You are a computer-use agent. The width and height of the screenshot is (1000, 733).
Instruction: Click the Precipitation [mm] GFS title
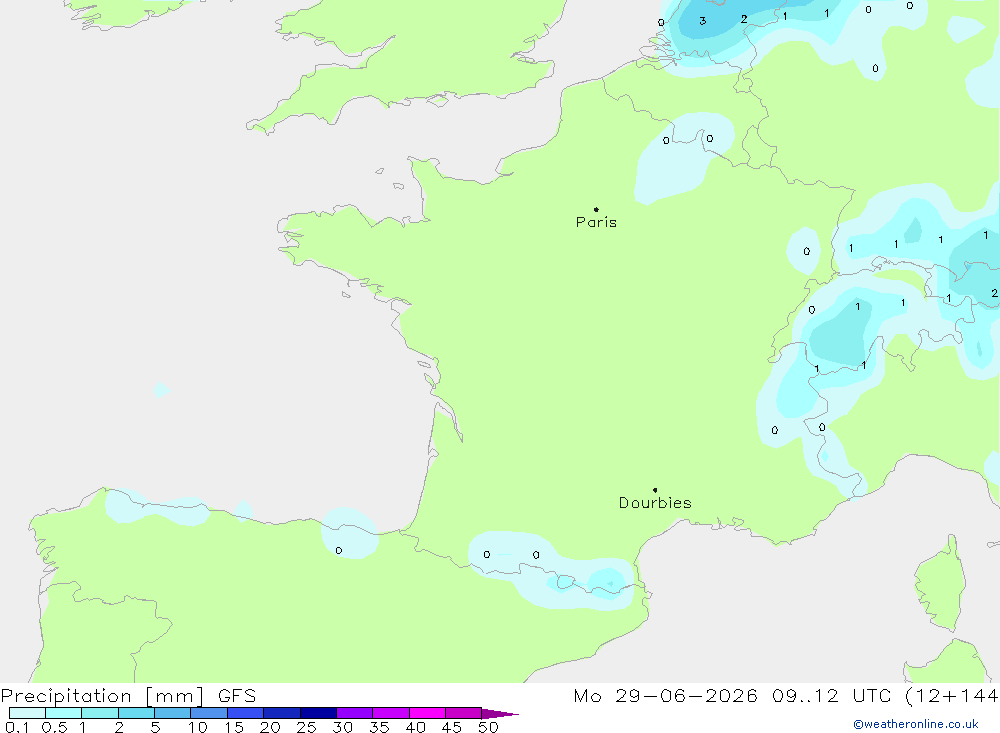pos(128,696)
